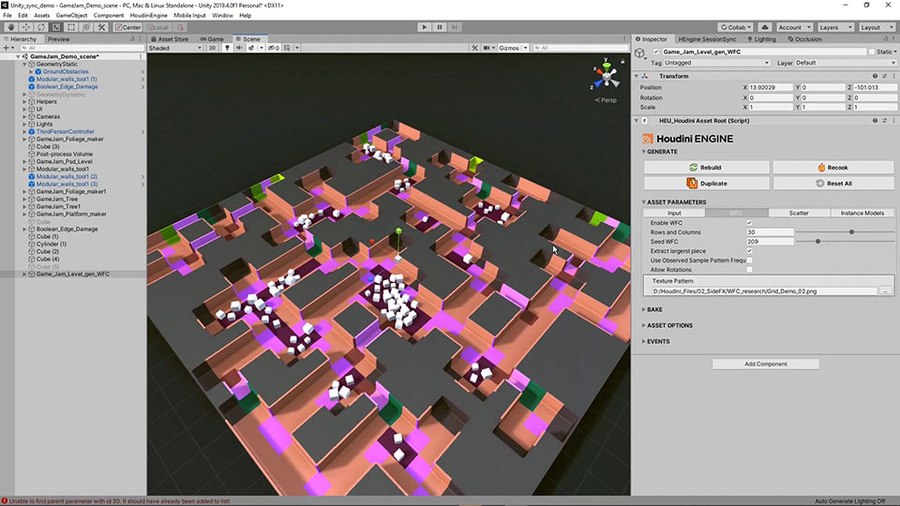
Task: Toggle scene effects icon
Action: point(251,48)
